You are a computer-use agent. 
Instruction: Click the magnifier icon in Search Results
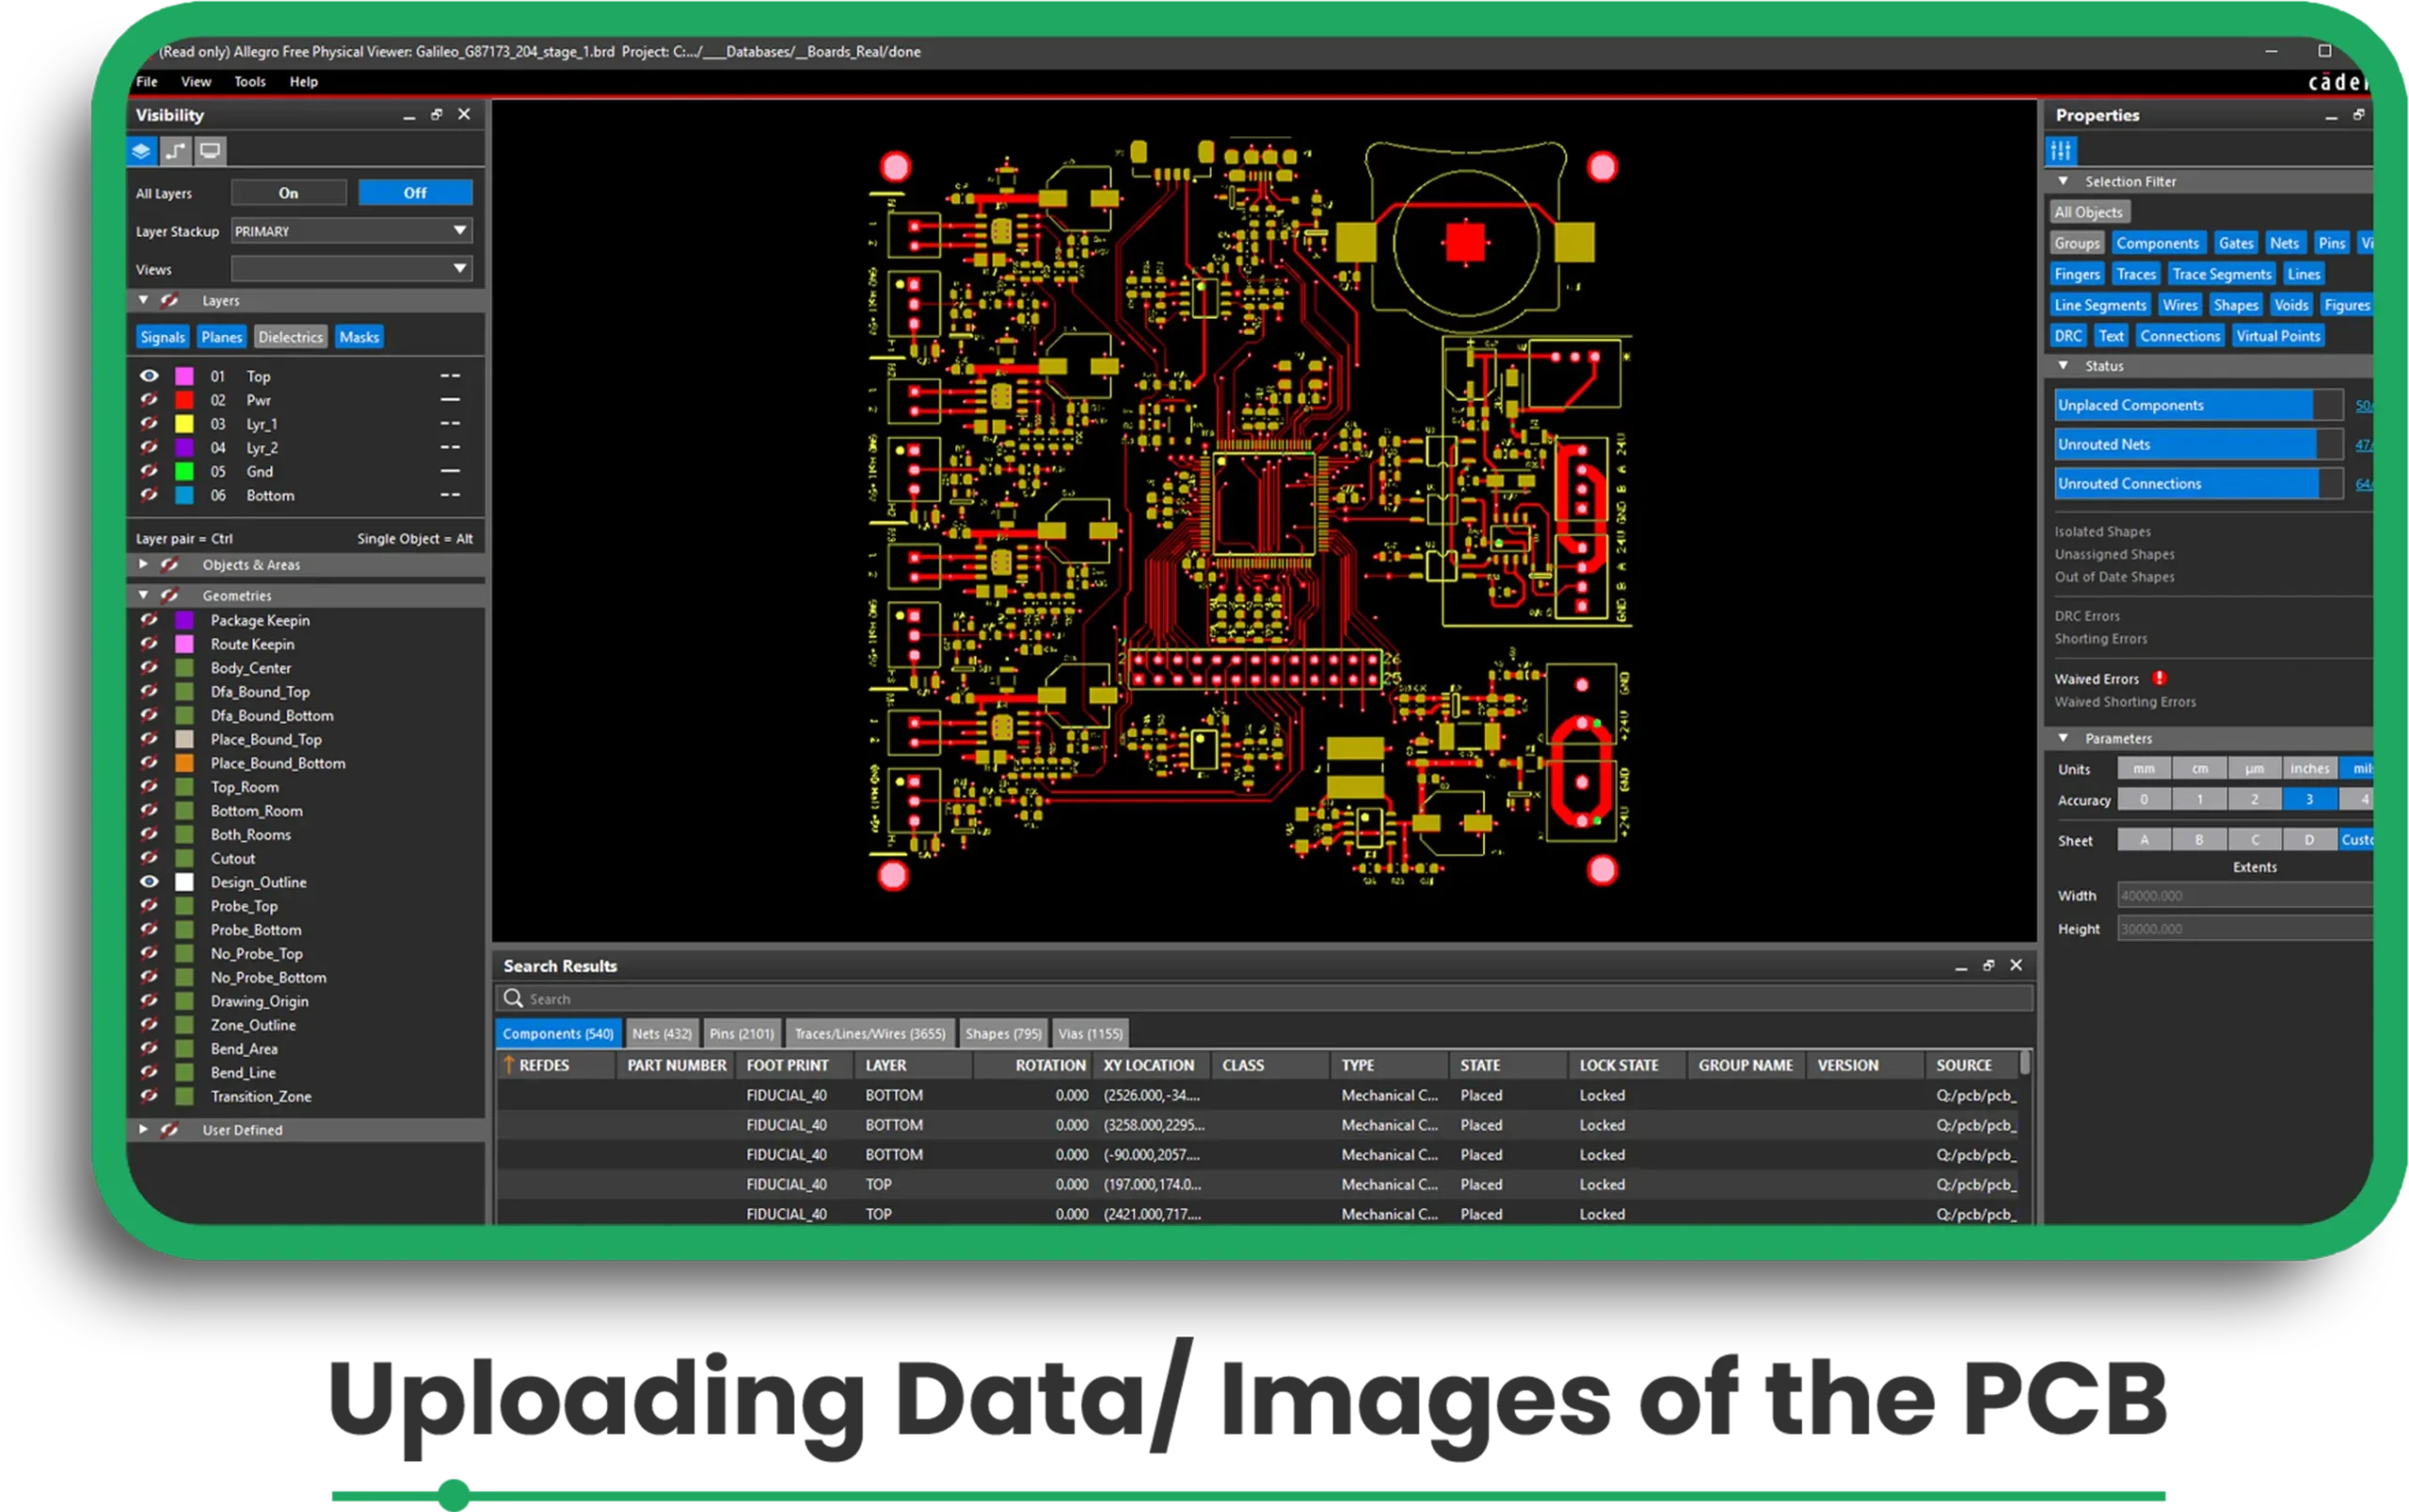pos(514,998)
